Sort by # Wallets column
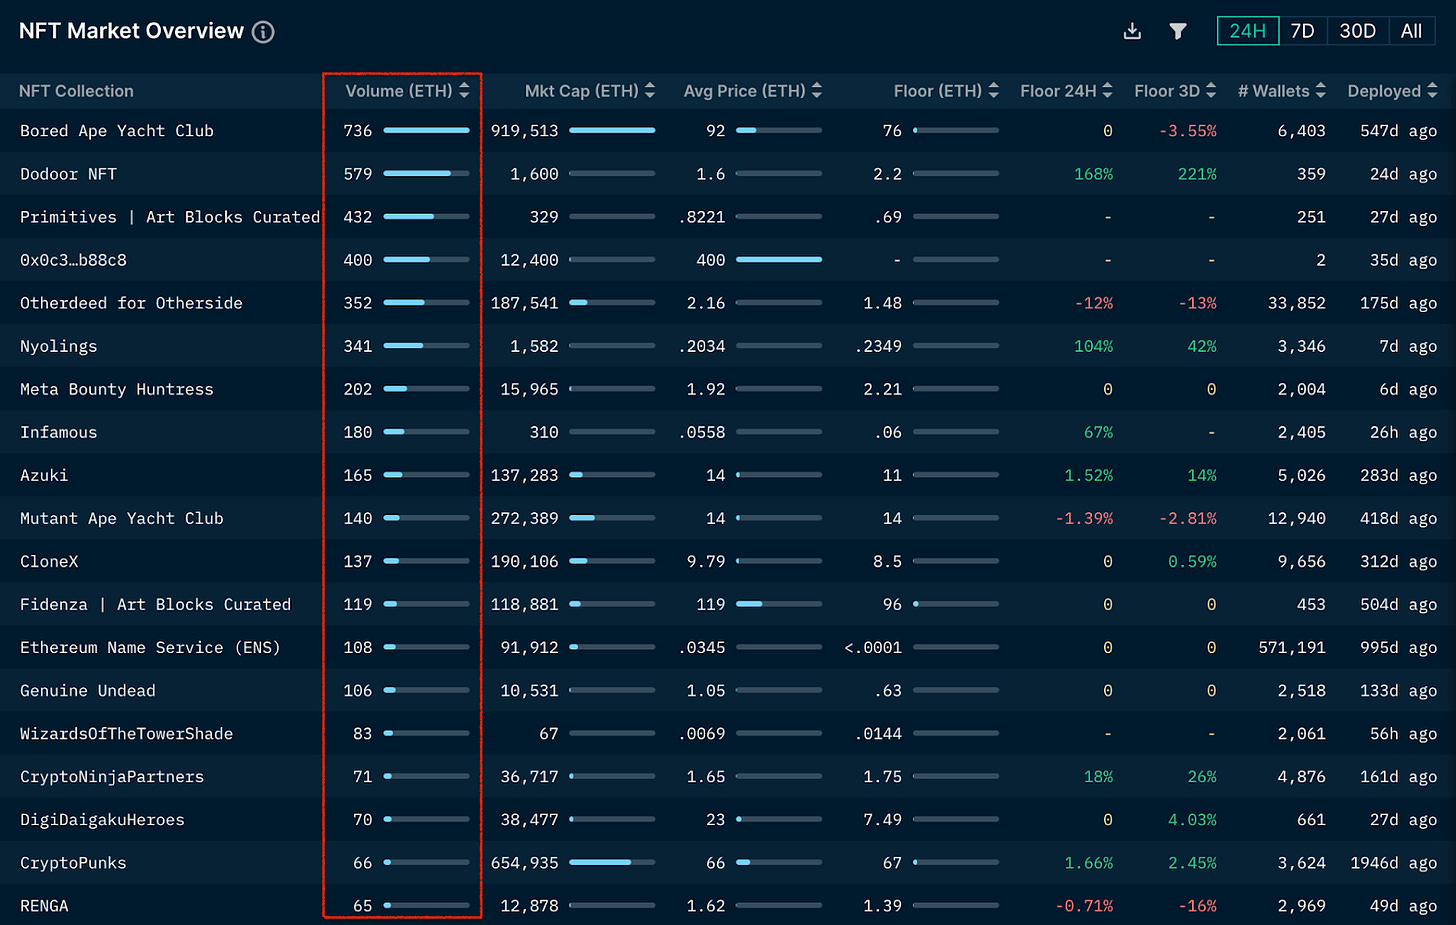Image resolution: width=1456 pixels, height=925 pixels. click(x=1282, y=91)
